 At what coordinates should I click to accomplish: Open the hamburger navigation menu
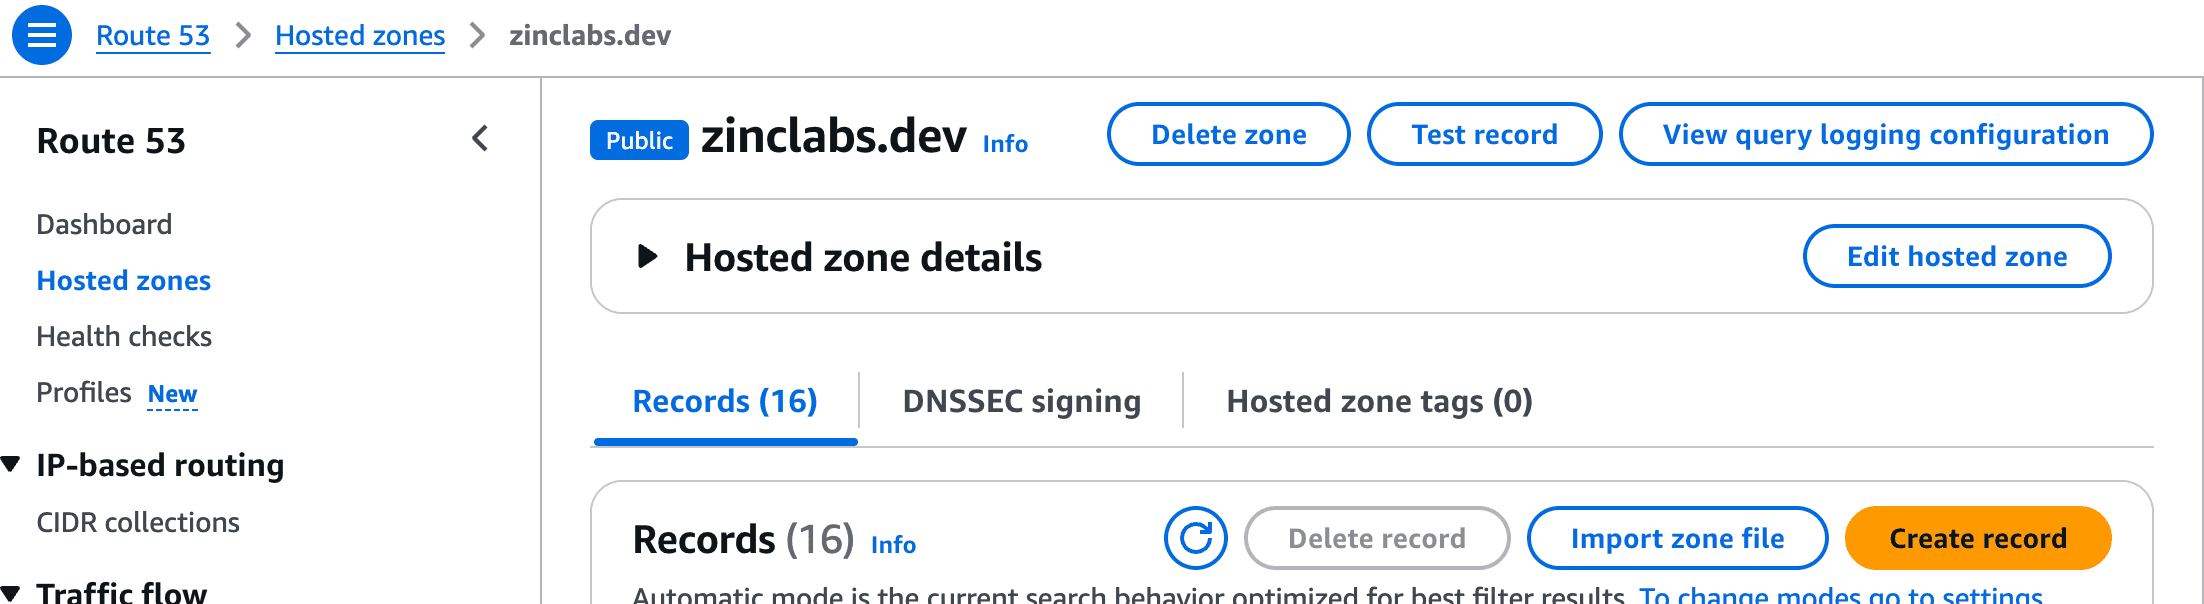pyautogui.click(x=41, y=35)
